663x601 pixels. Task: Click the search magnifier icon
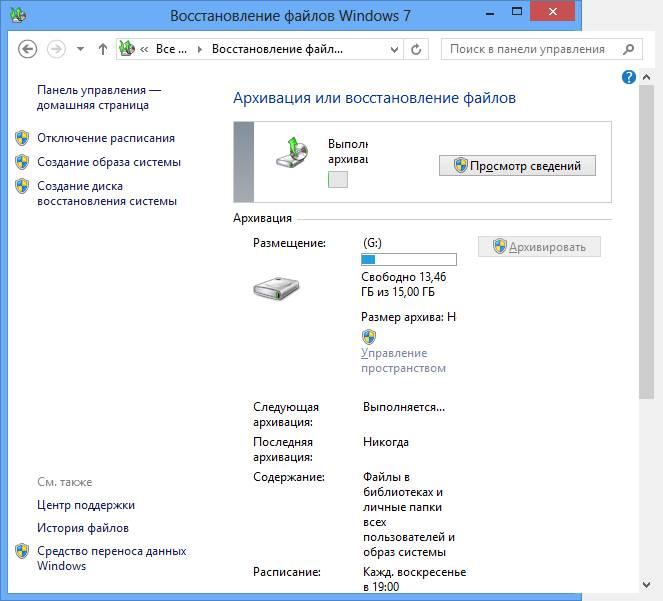(x=629, y=49)
